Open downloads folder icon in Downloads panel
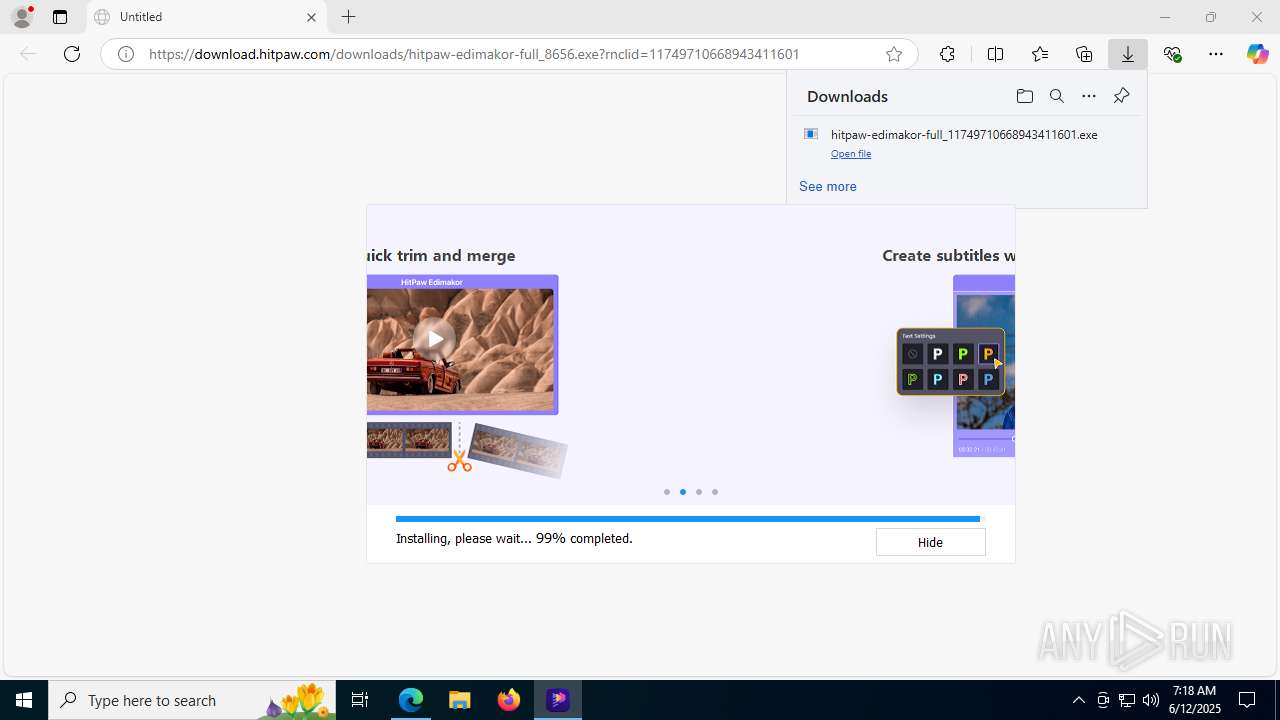The image size is (1280, 720). (x=1024, y=96)
